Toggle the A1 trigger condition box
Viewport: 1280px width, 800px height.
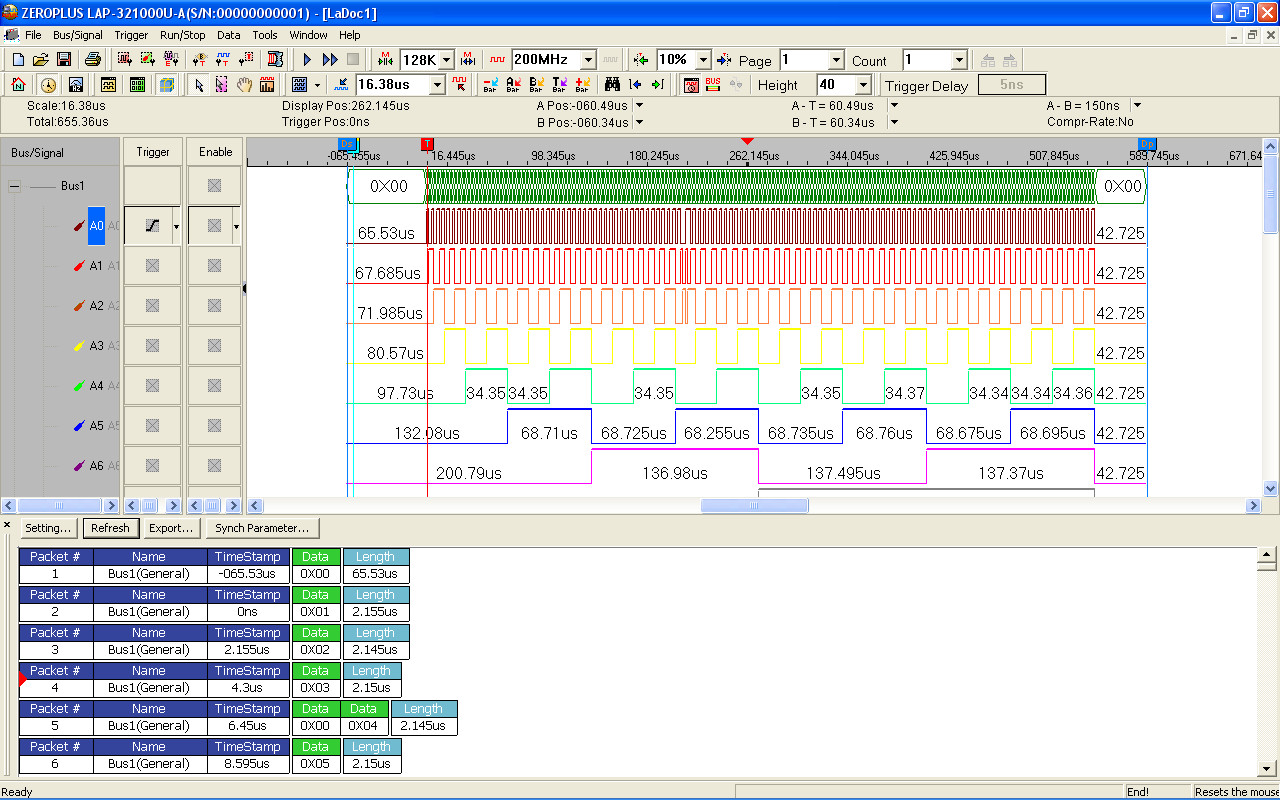(152, 266)
